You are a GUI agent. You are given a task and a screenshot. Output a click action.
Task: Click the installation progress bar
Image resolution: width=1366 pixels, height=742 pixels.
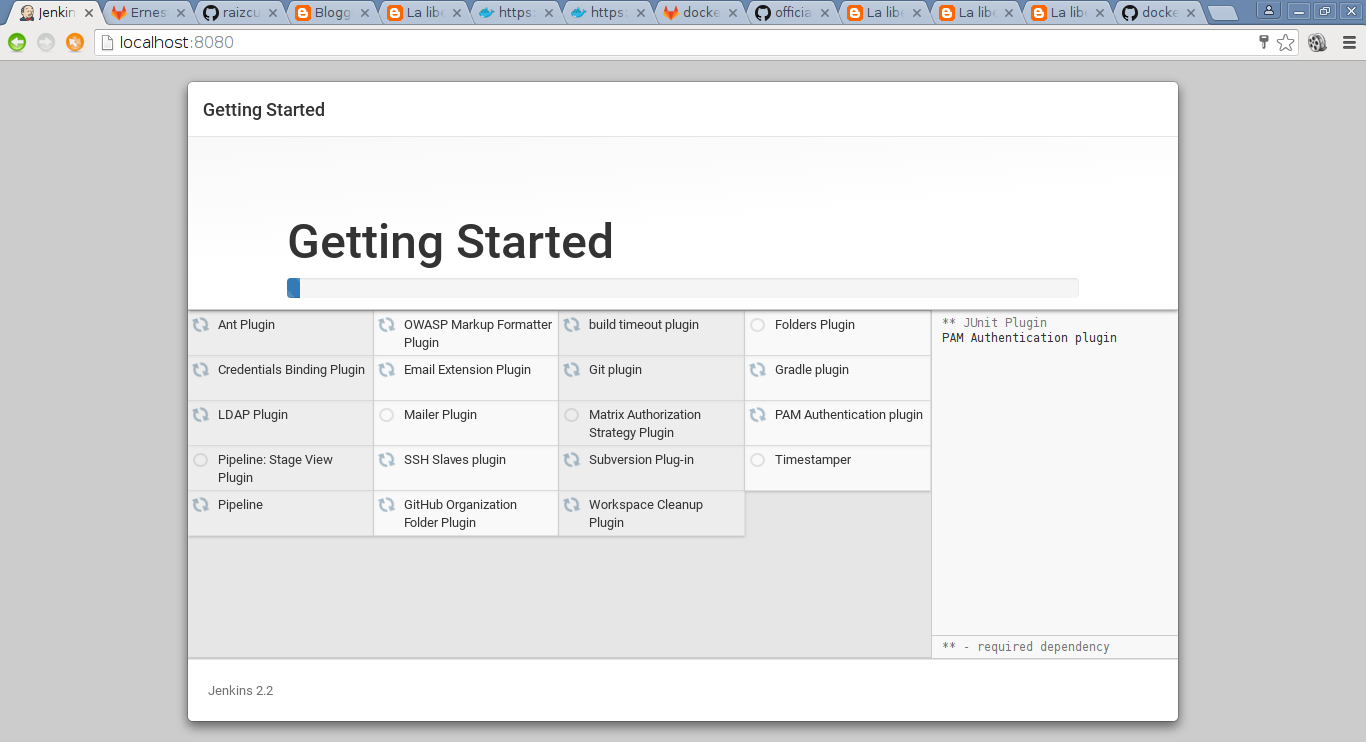pos(682,288)
